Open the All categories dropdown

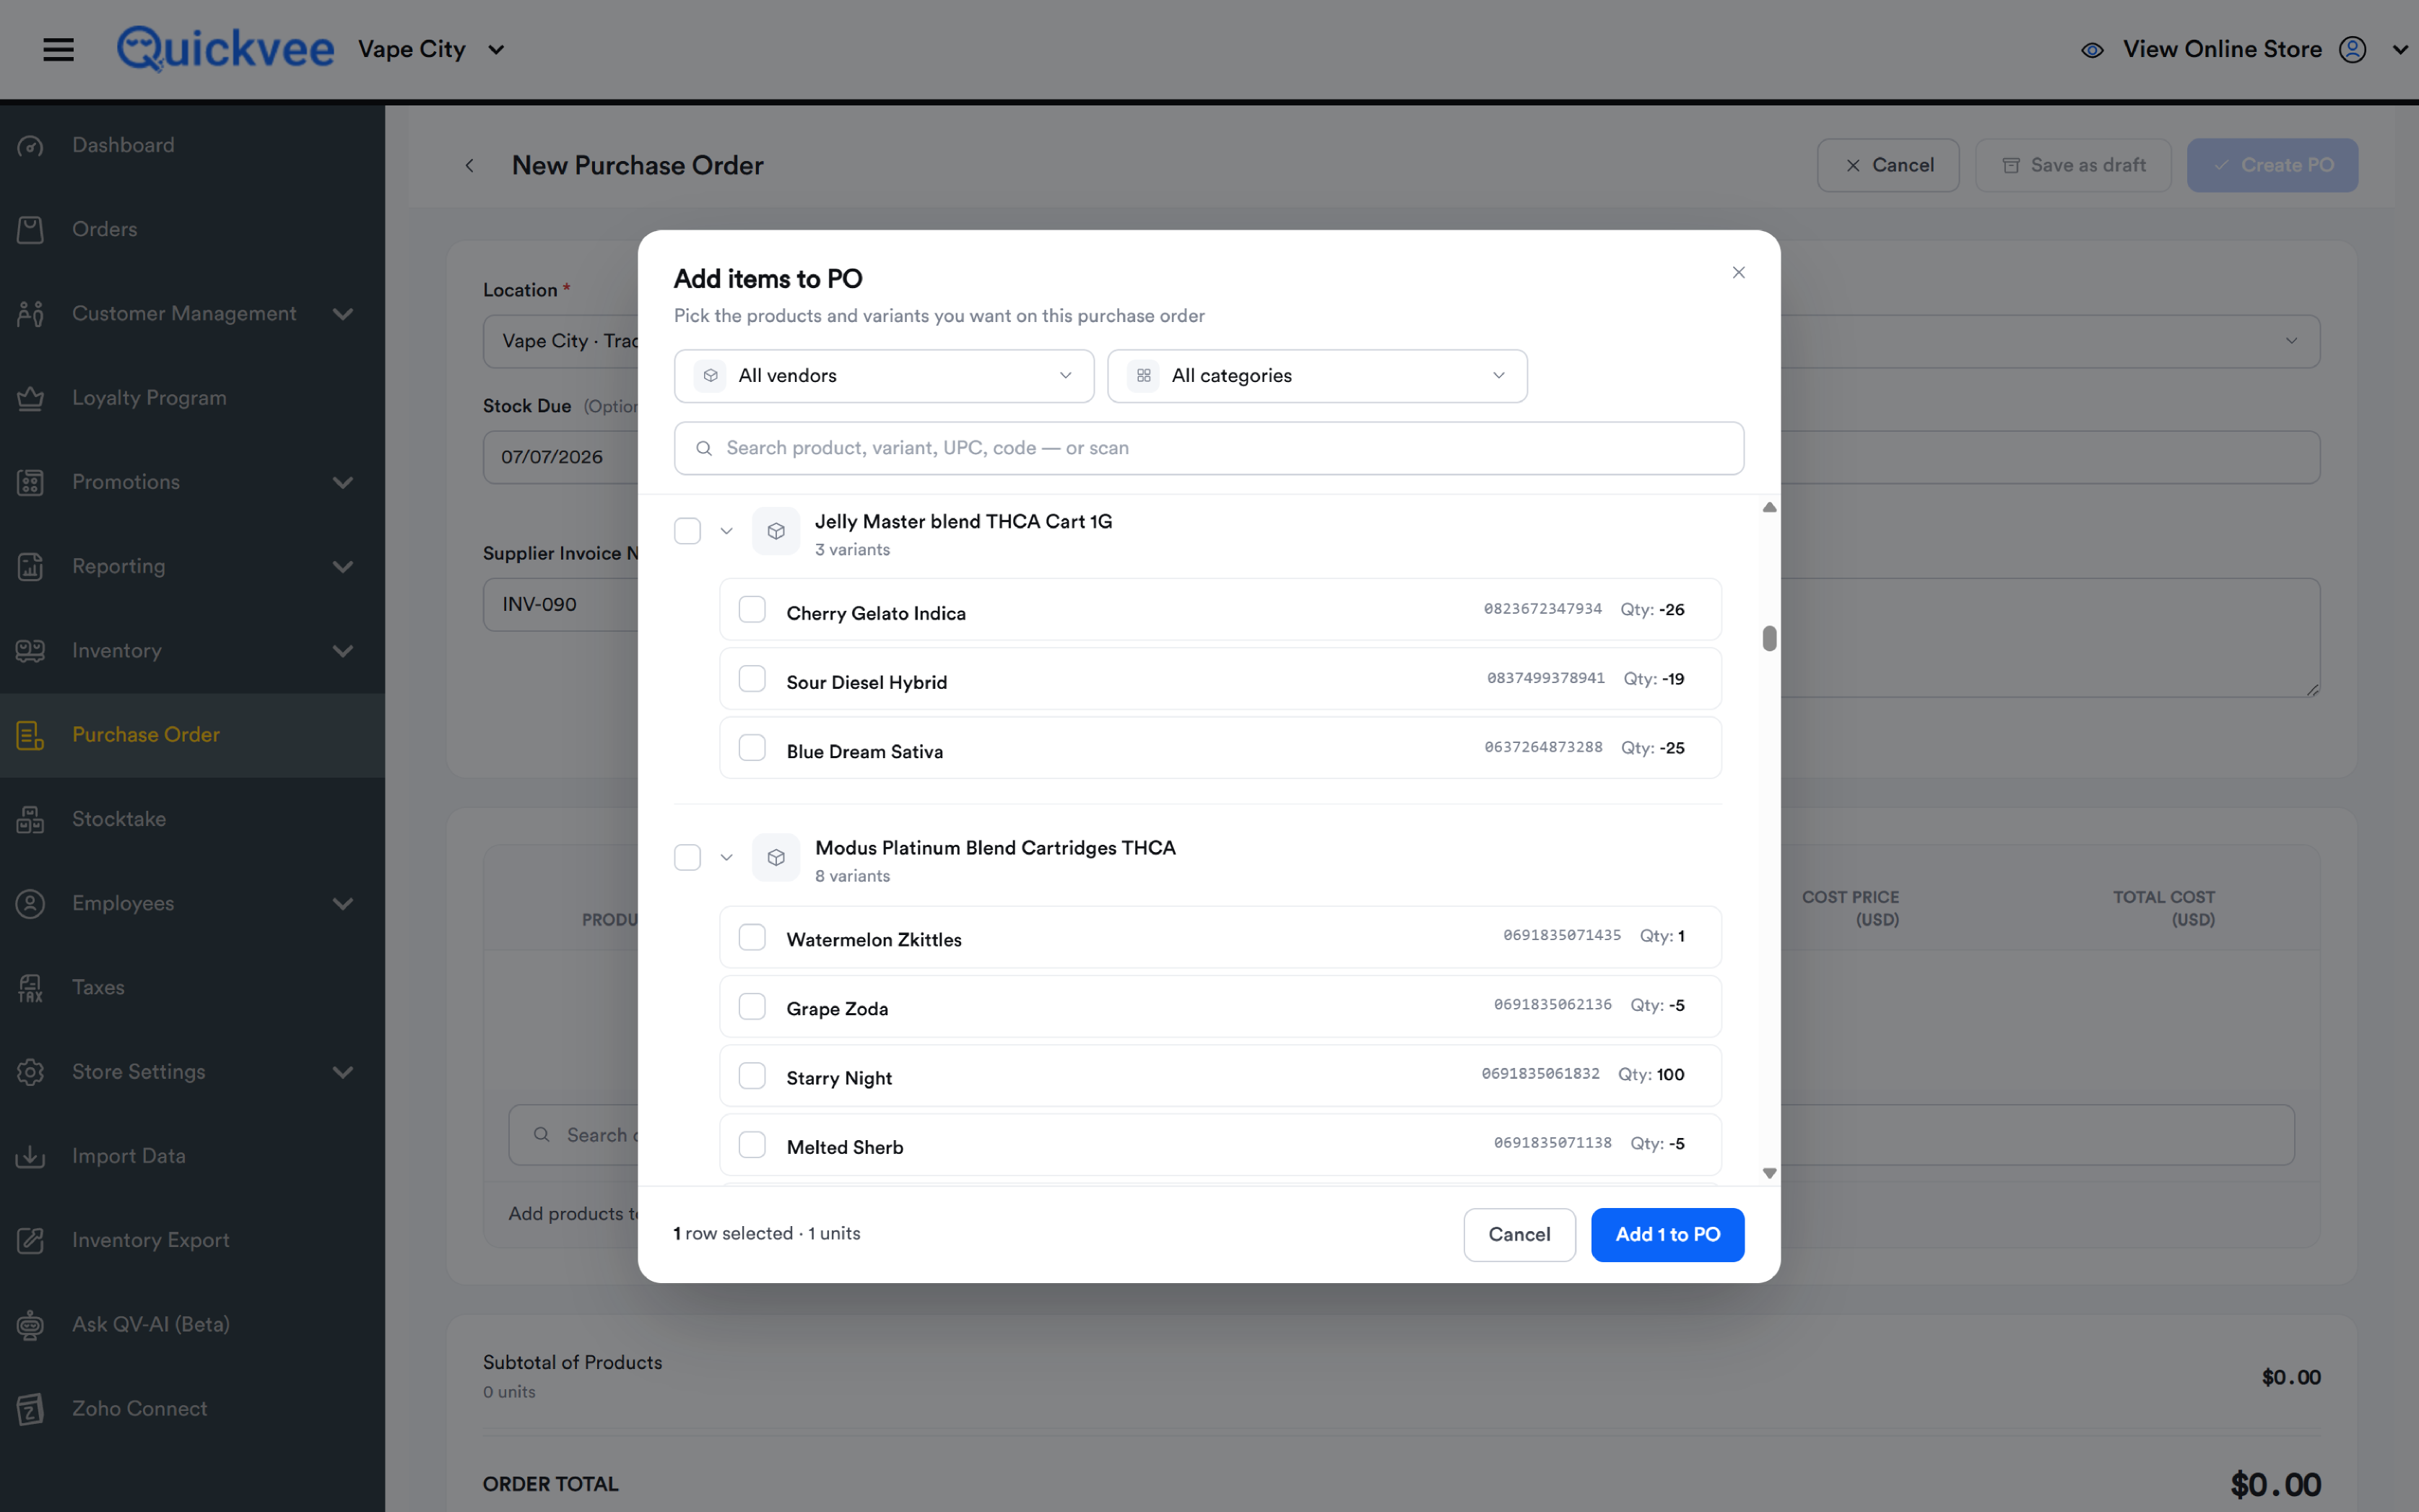(1317, 376)
